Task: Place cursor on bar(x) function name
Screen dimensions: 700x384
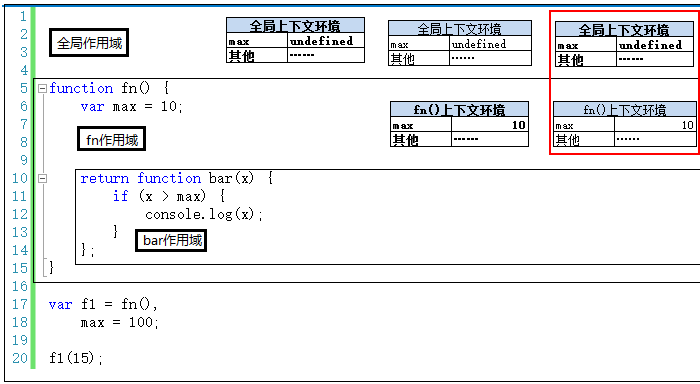Action: 231,179
